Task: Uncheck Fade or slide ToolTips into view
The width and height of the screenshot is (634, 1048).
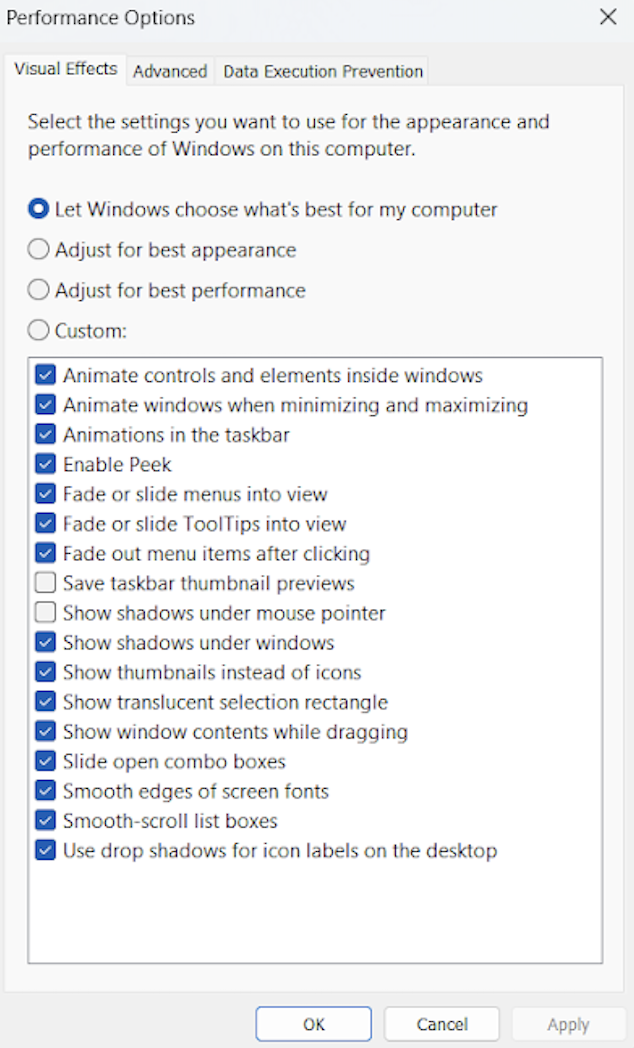Action: 45,523
